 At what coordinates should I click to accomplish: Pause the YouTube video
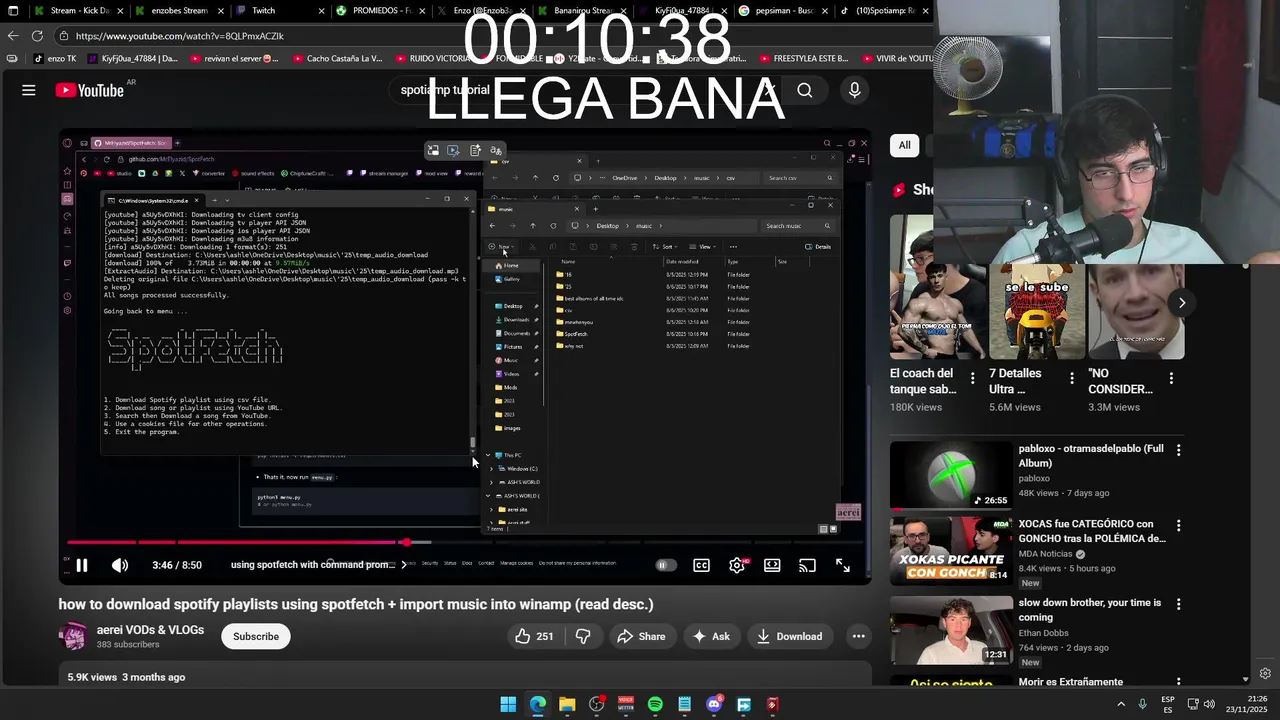82,565
